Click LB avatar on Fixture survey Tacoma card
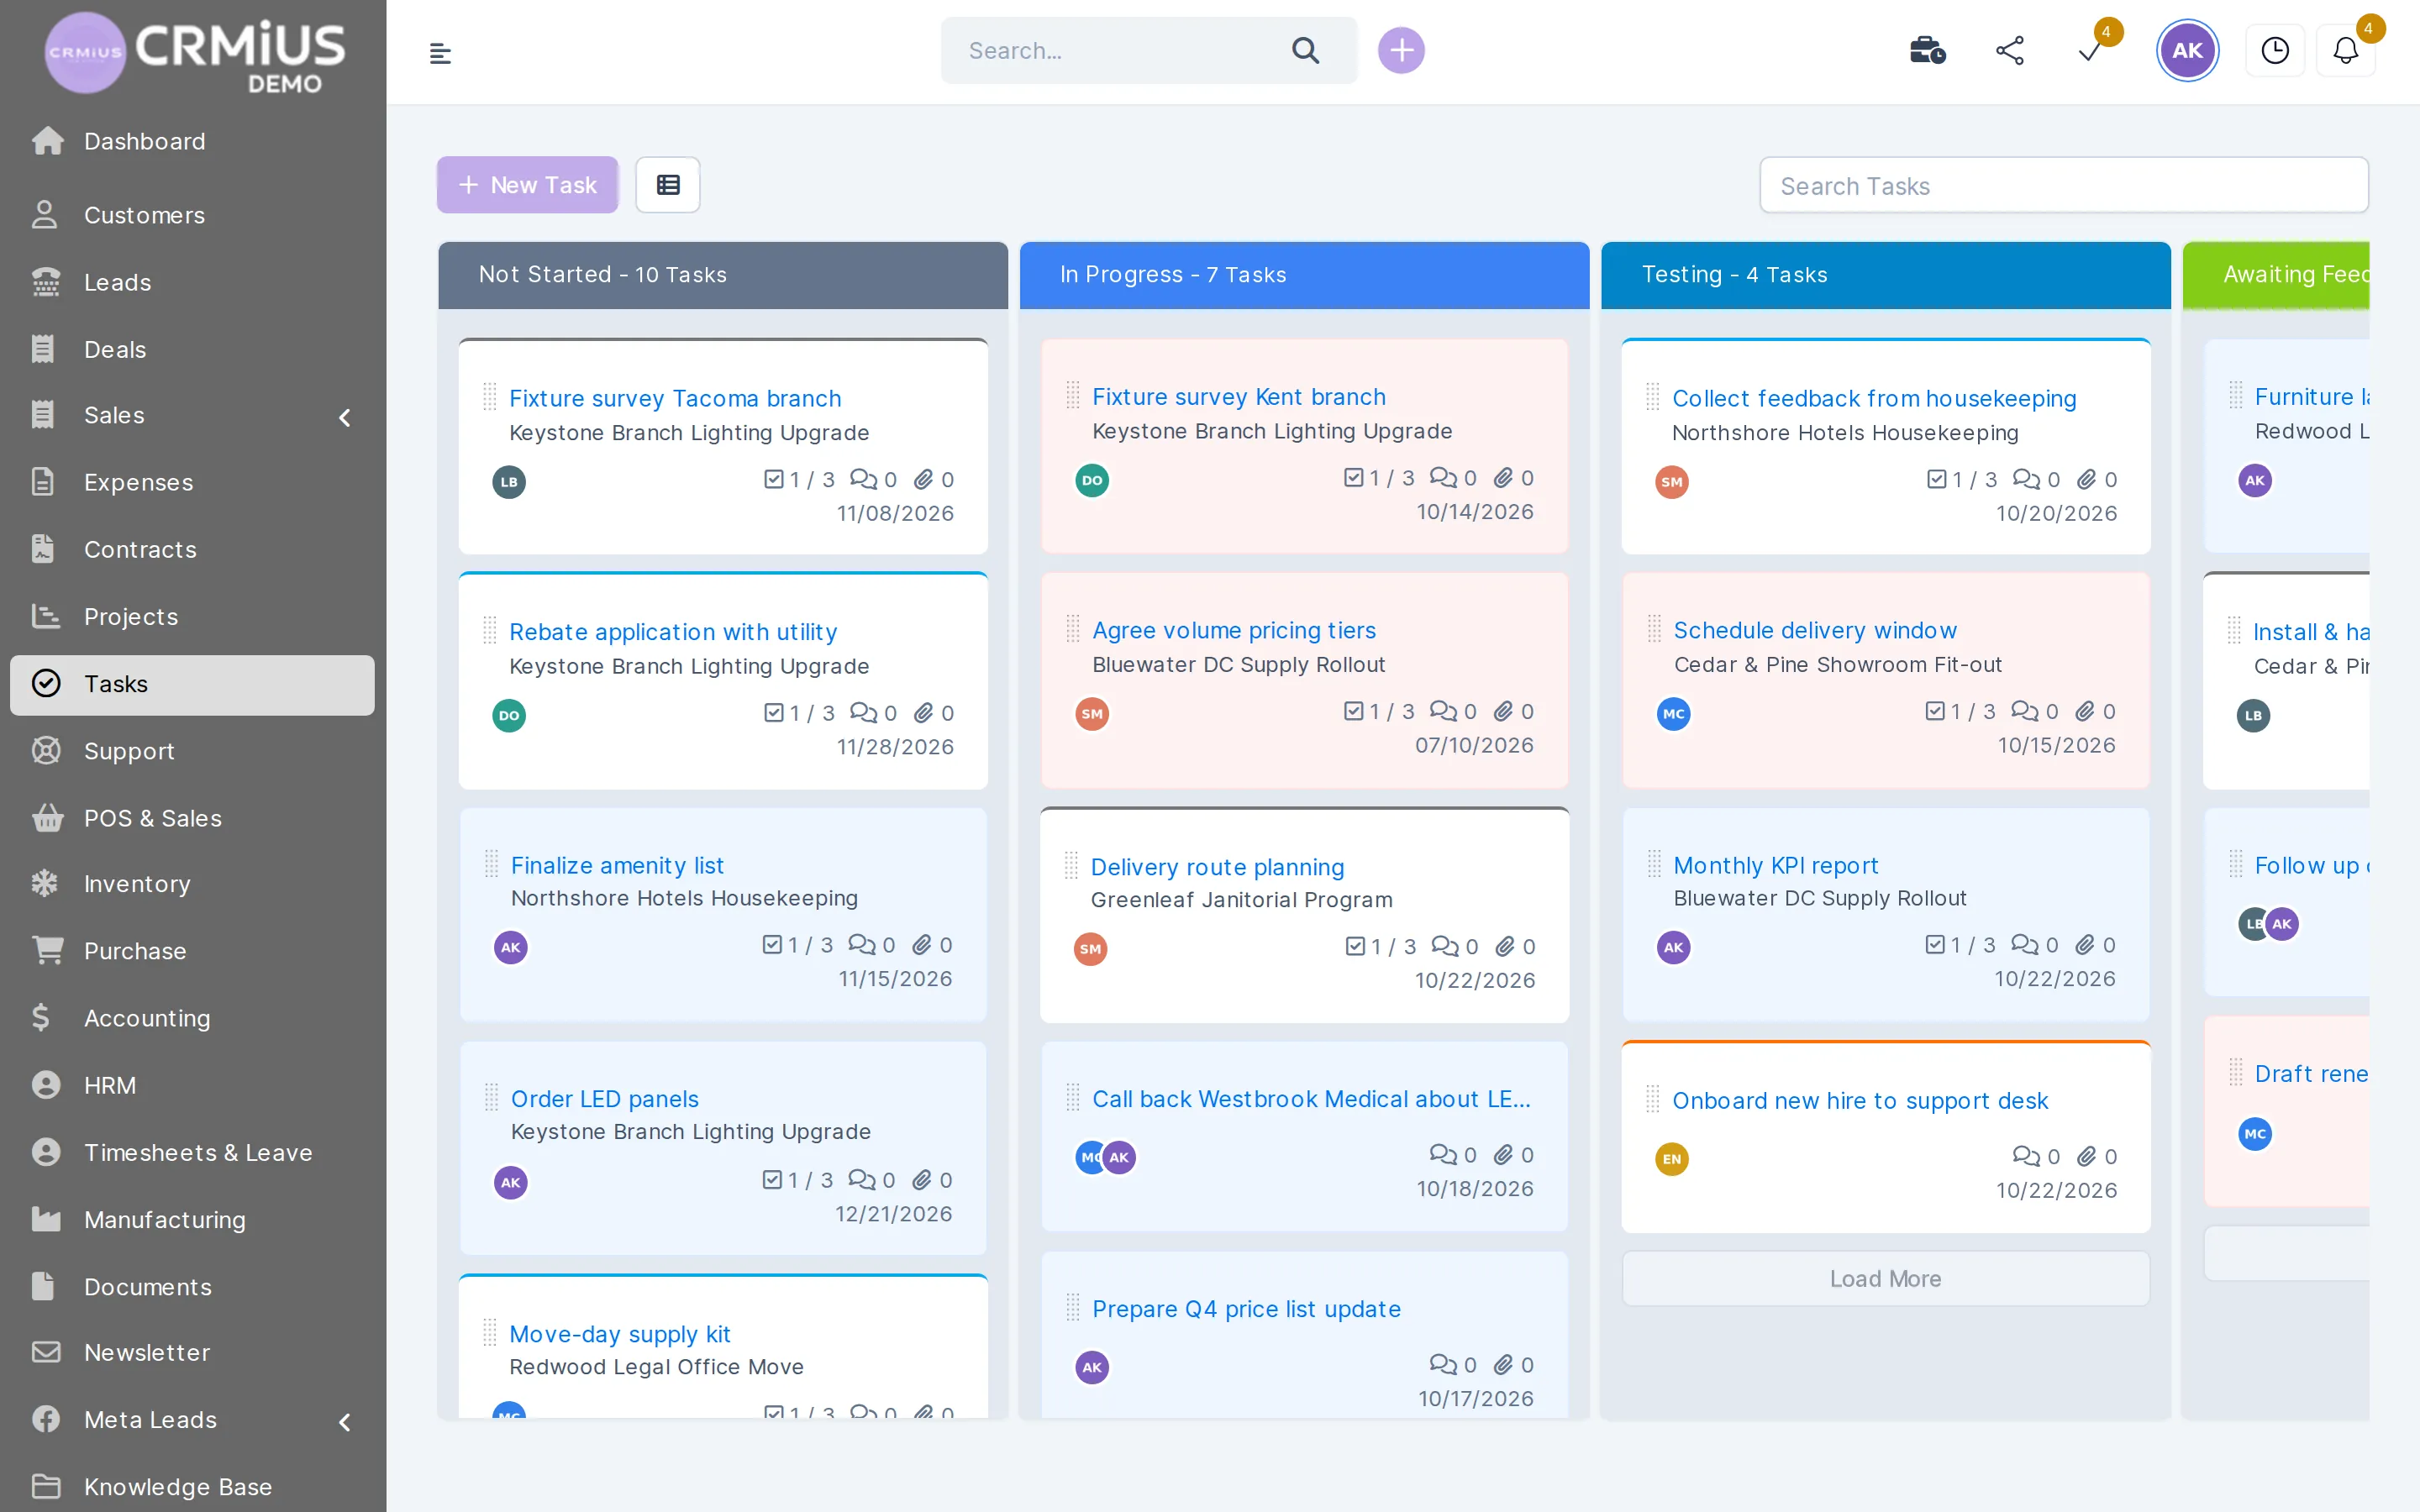This screenshot has width=2420, height=1512. tap(509, 482)
